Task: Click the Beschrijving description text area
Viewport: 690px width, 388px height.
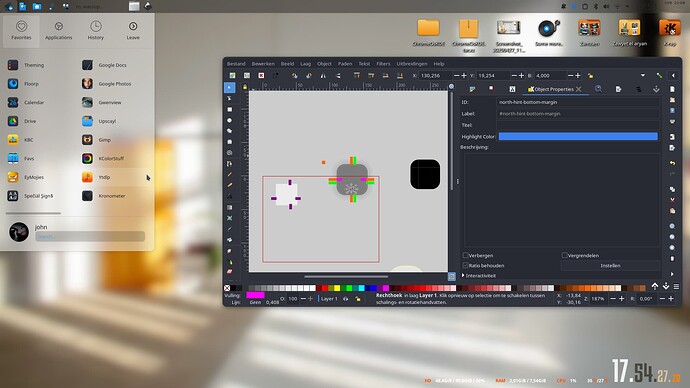Action: 562,201
